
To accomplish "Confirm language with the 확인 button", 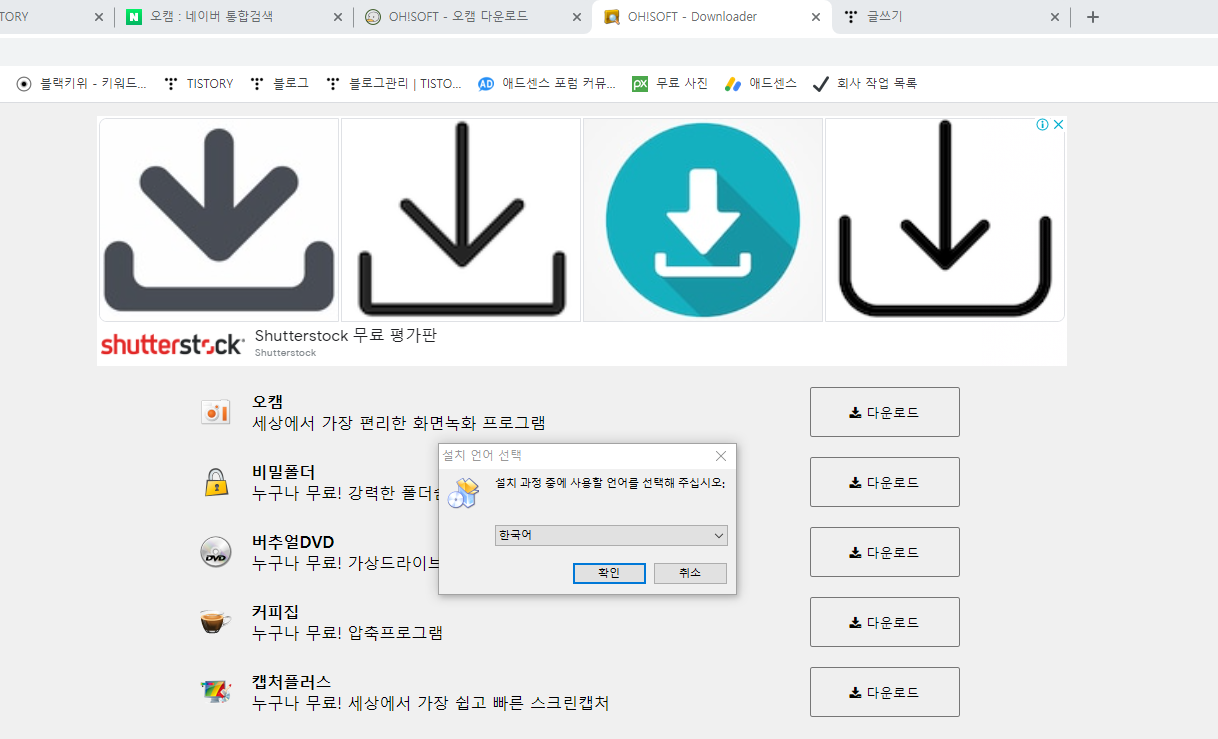I will [609, 573].
